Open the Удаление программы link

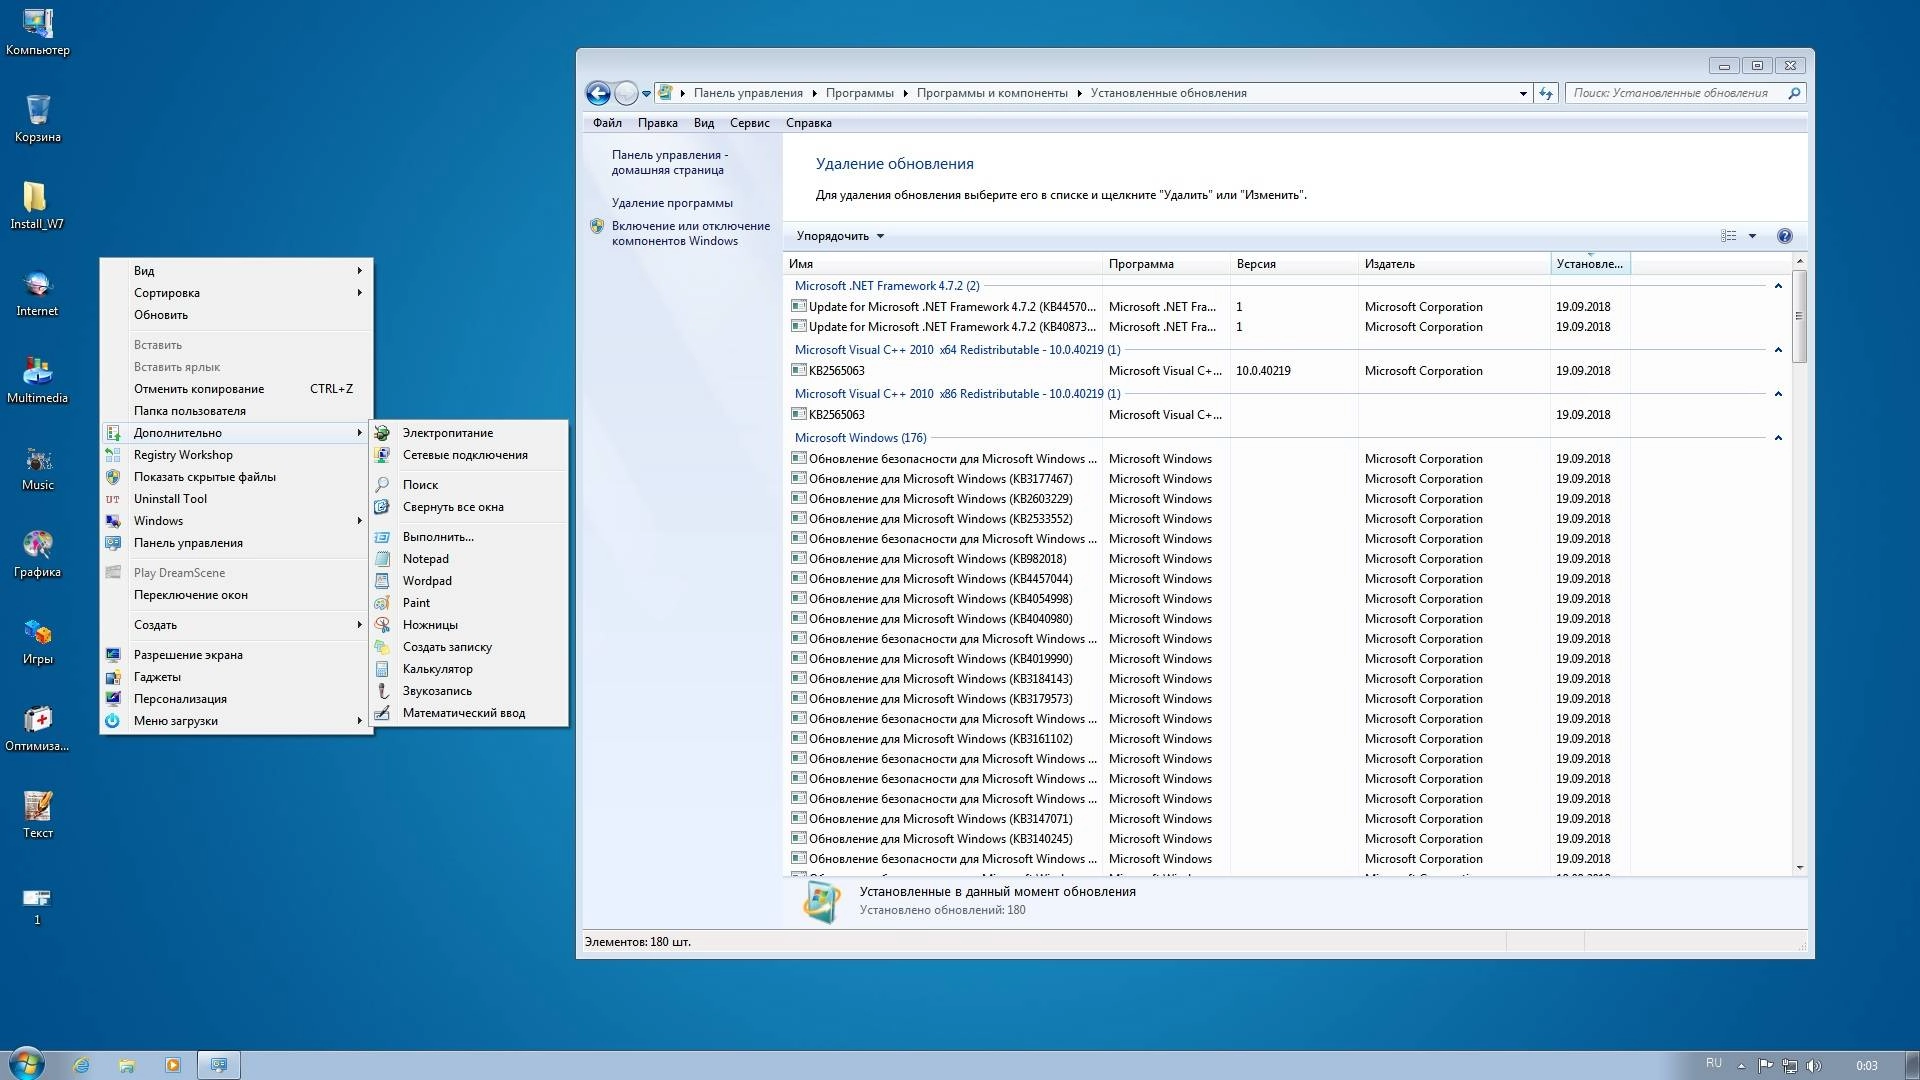coord(672,203)
